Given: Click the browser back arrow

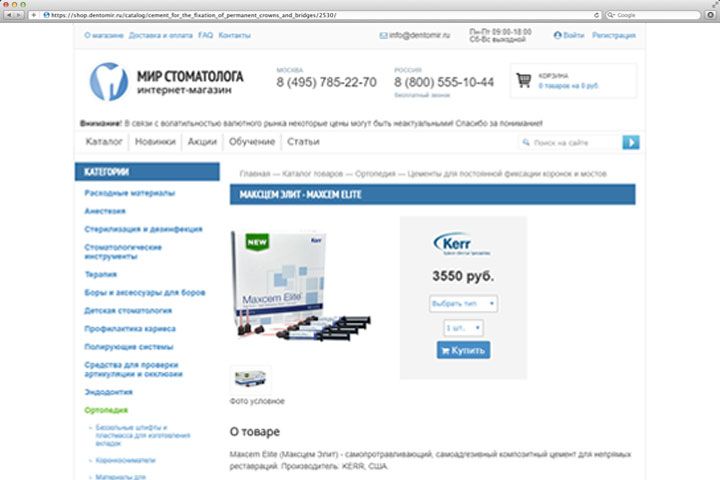Looking at the screenshot, I should coord(9,15).
